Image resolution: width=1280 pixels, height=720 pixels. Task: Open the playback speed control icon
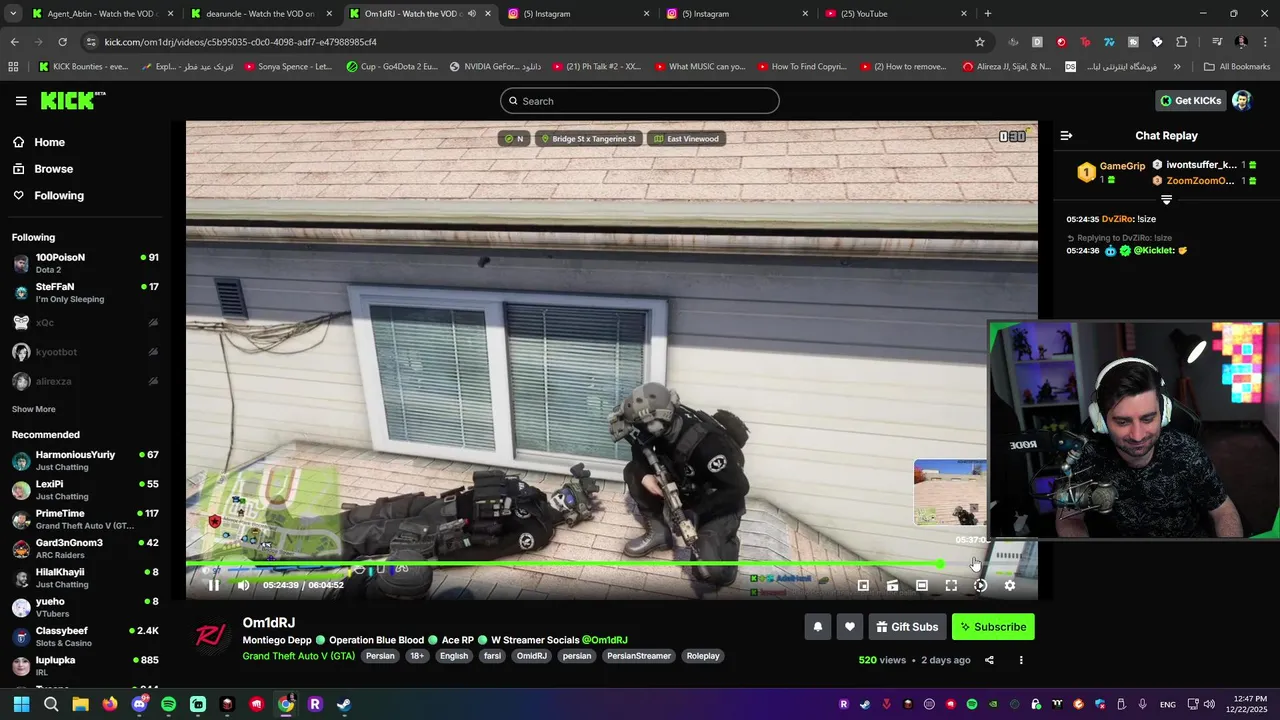[x=980, y=585]
